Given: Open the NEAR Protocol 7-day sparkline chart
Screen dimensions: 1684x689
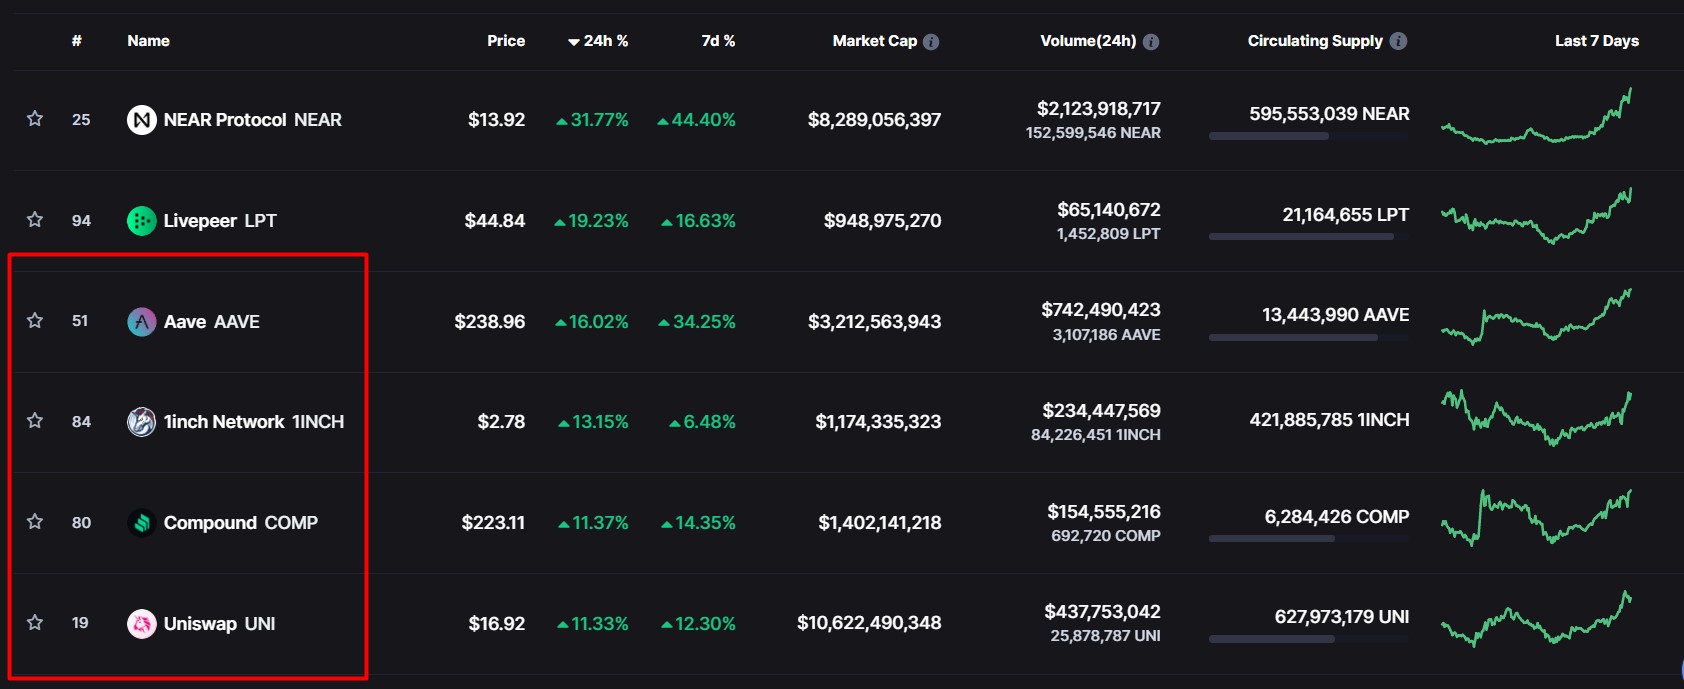Looking at the screenshot, I should click(x=1536, y=119).
